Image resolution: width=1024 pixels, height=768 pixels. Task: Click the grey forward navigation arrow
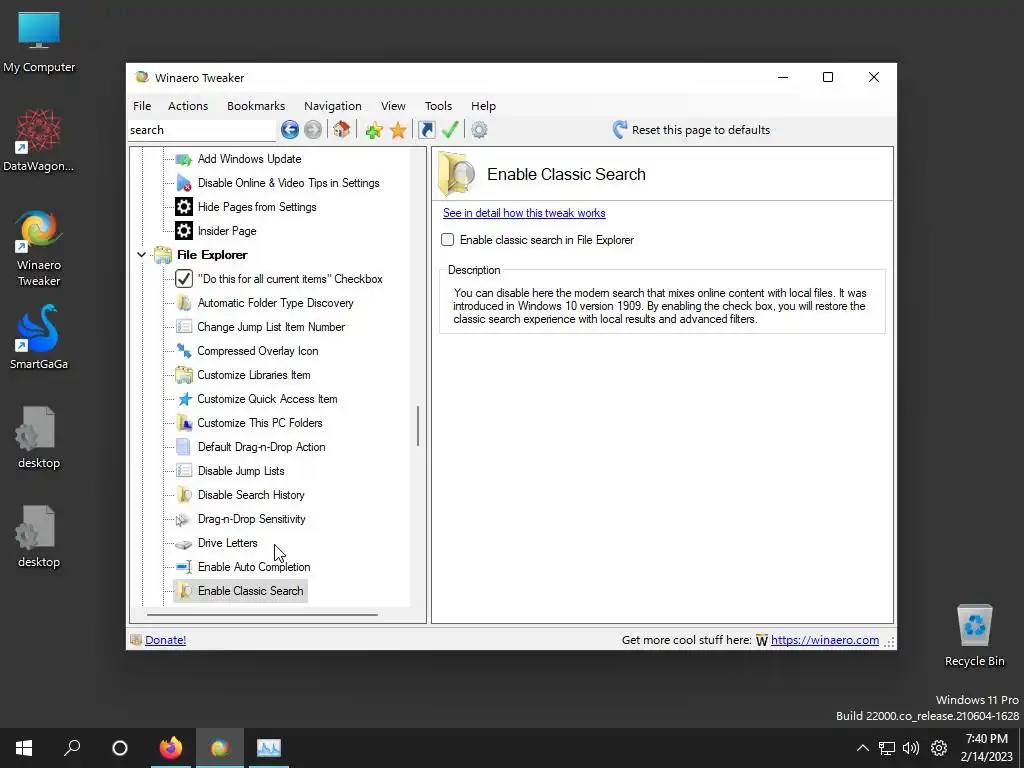[313, 130]
